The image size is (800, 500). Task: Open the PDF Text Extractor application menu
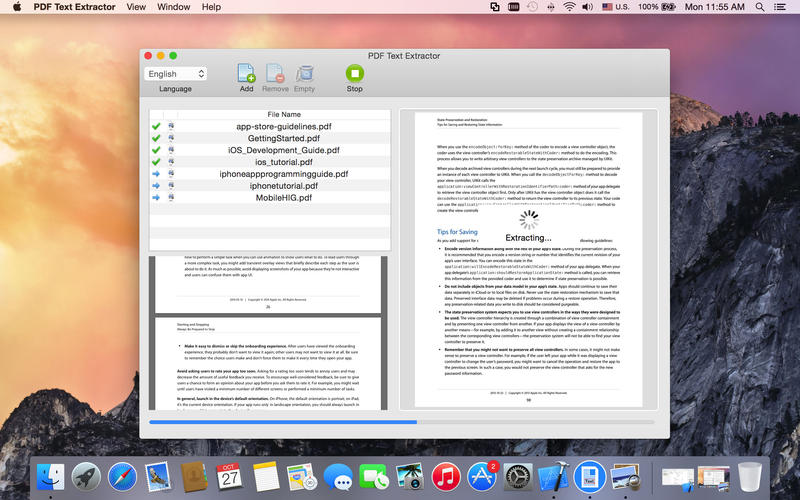[74, 7]
